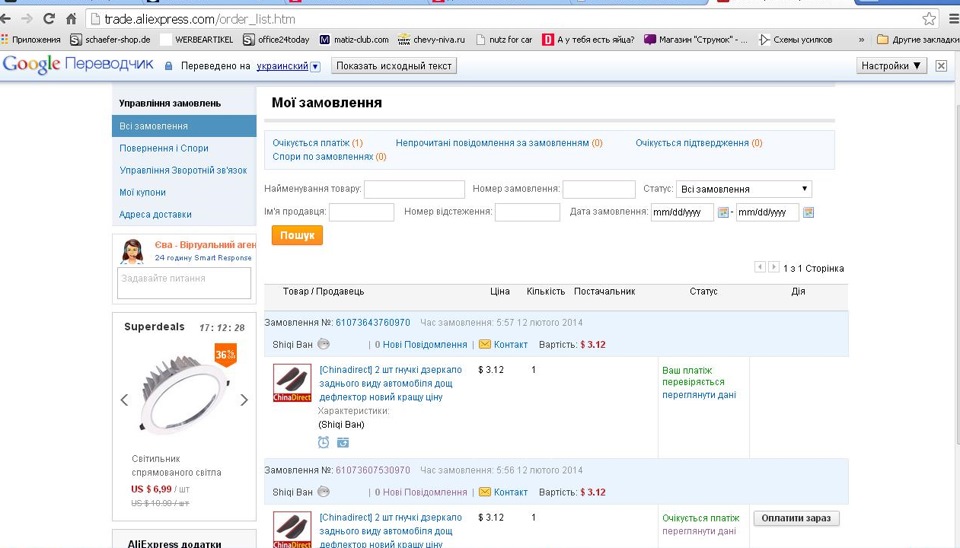Open the Другие закладки bookmarks folder
This screenshot has height=548, width=960.
pyautogui.click(x=918, y=39)
